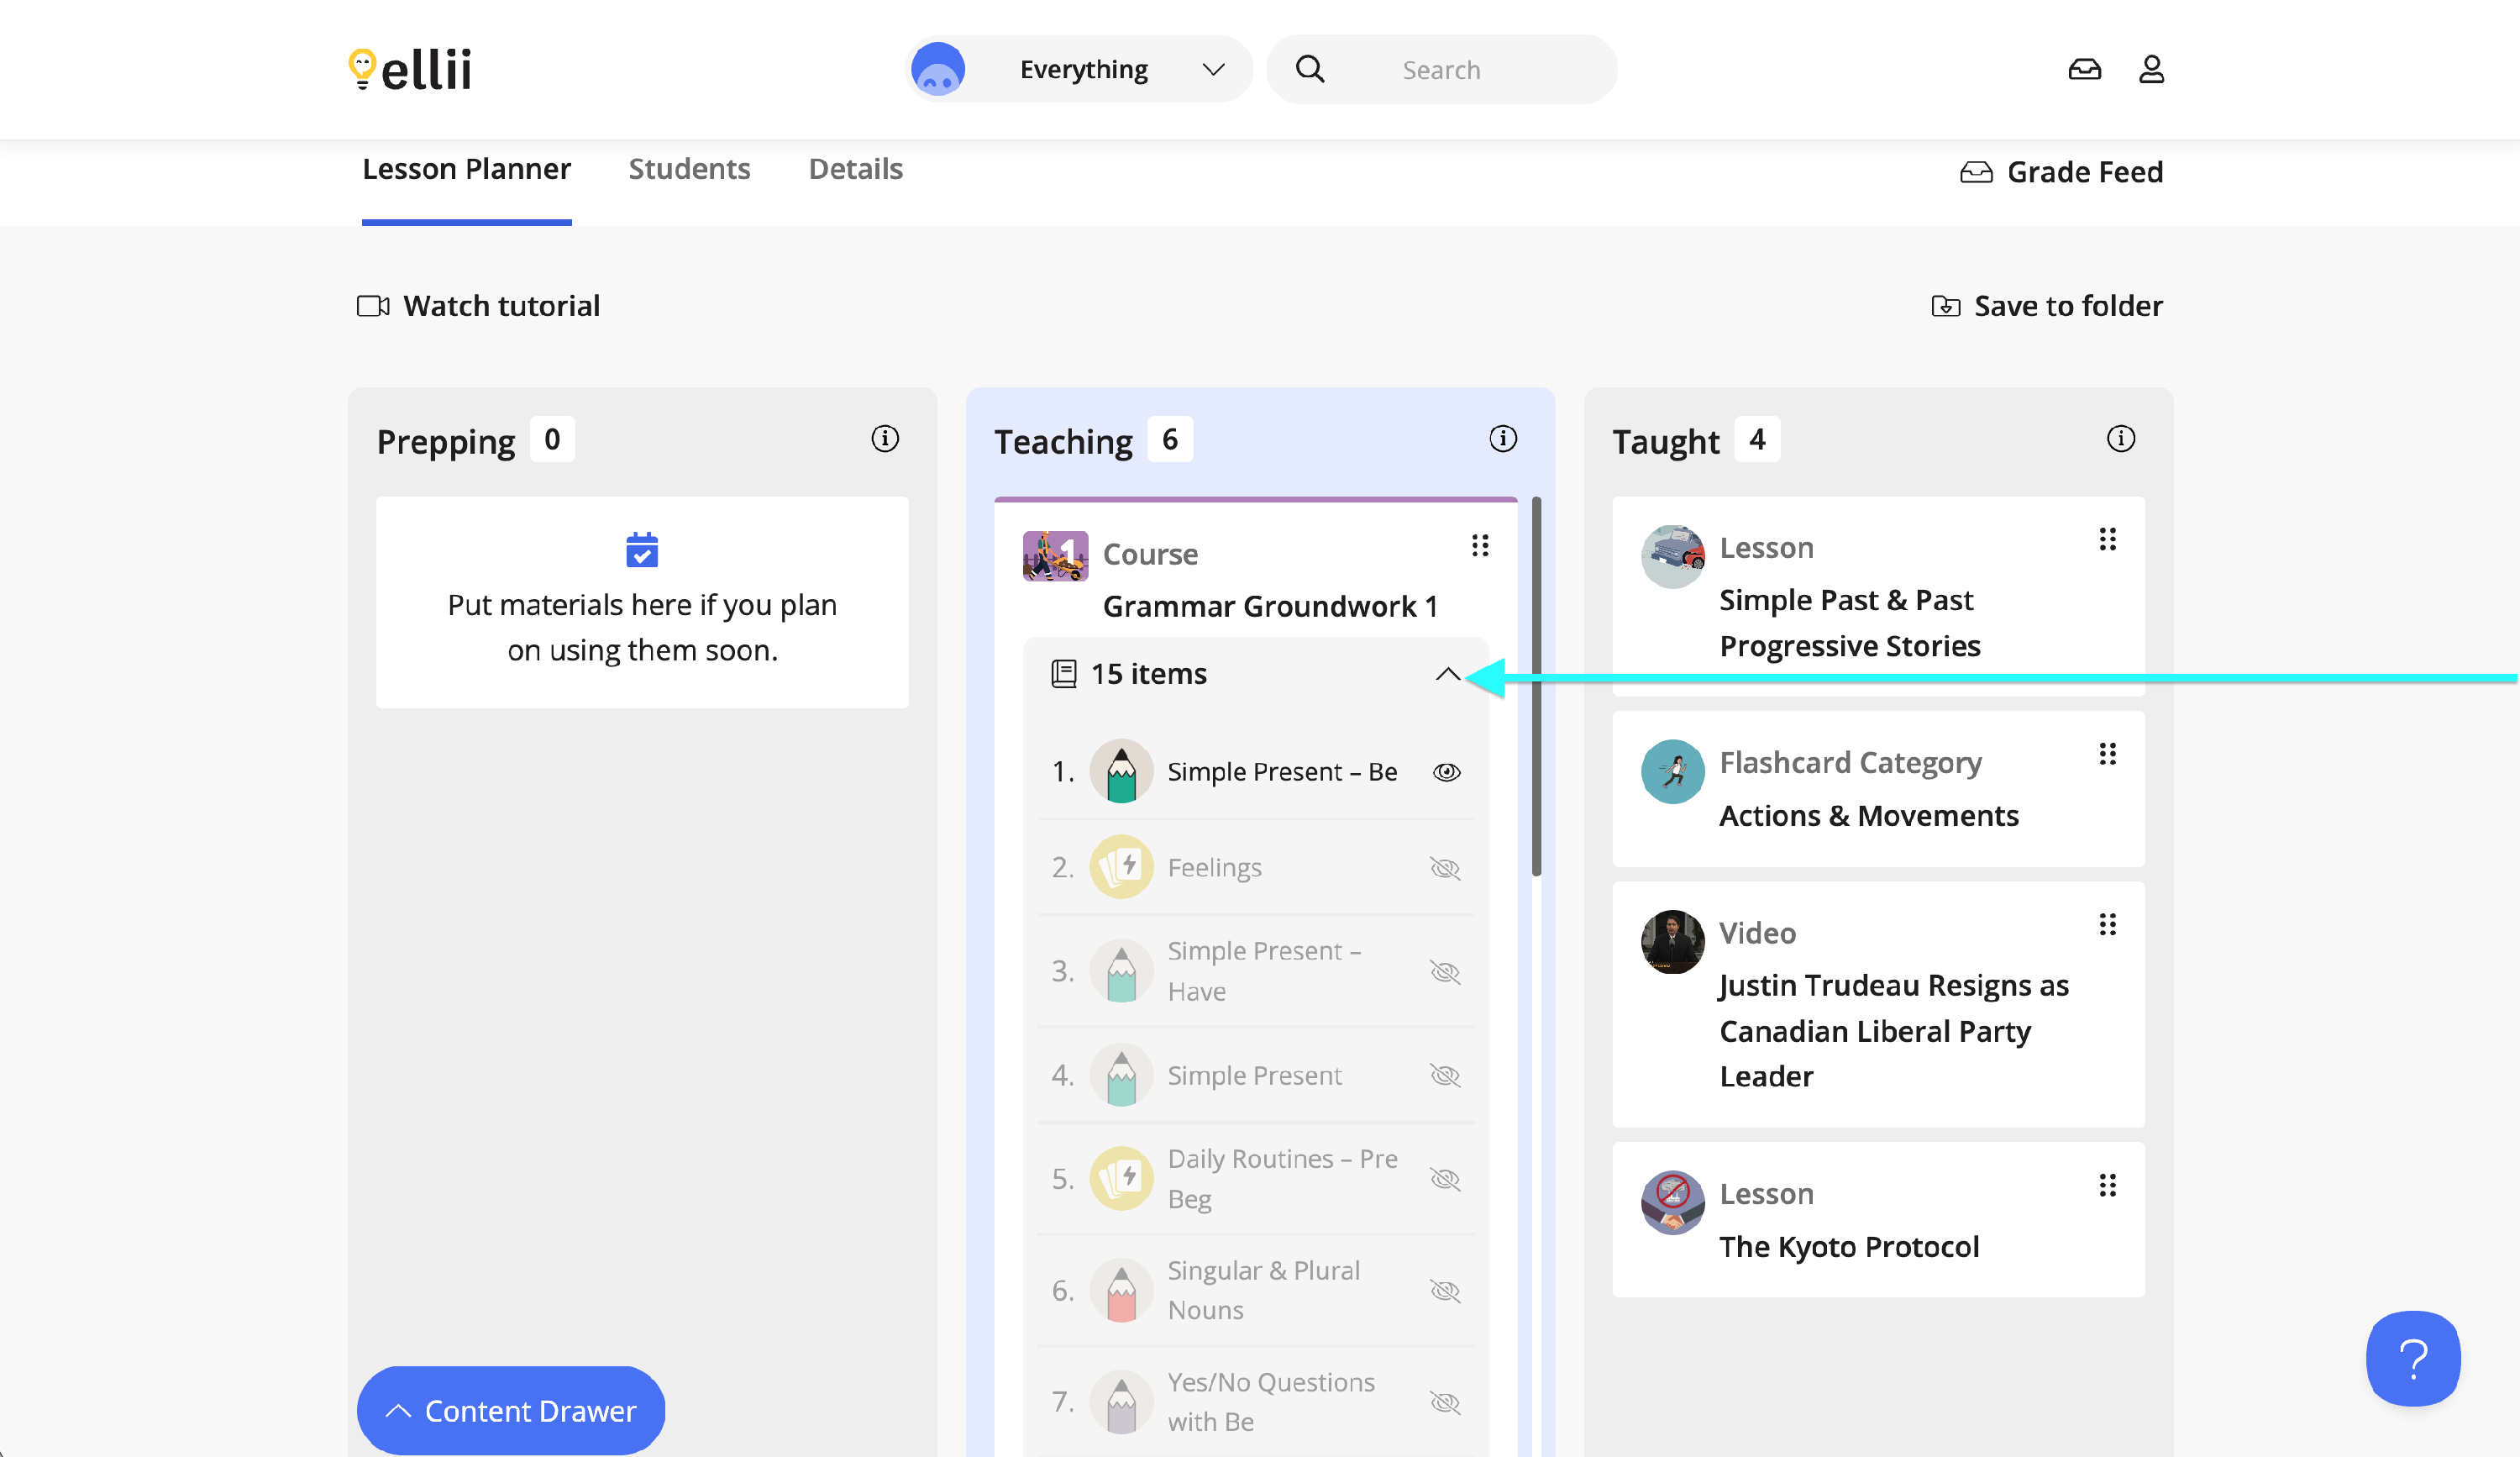The width and height of the screenshot is (2520, 1457).
Task: Click the Teaching column info icon
Action: click(x=1502, y=439)
